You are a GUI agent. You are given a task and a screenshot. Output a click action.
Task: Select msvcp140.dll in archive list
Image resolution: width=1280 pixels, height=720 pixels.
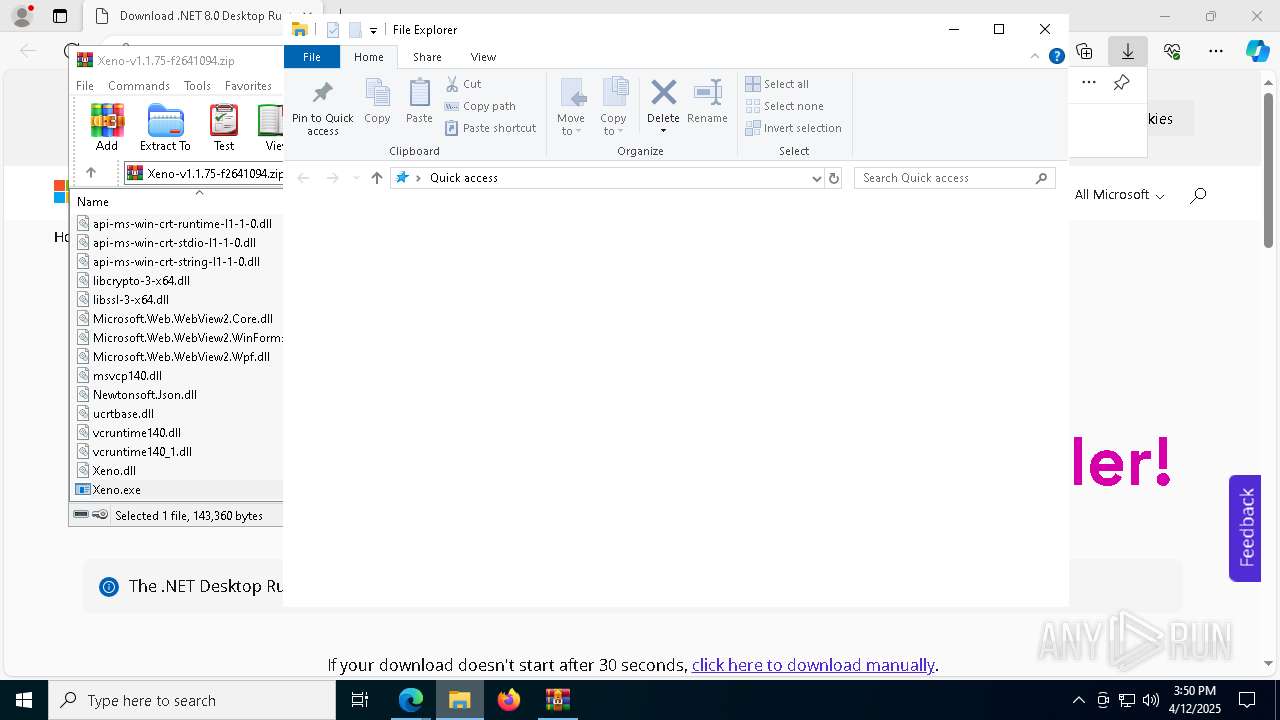[127, 376]
